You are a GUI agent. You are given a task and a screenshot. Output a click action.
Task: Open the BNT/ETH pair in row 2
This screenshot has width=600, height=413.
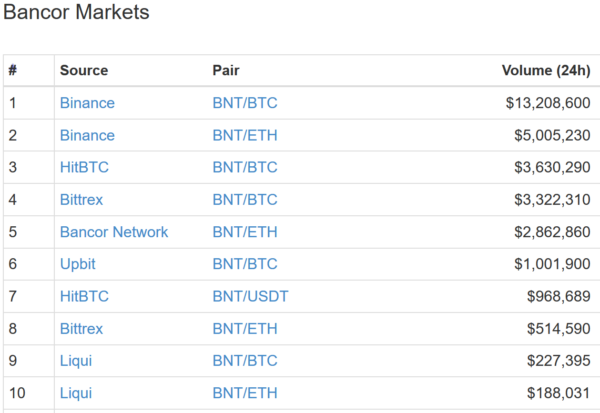pyautogui.click(x=245, y=135)
